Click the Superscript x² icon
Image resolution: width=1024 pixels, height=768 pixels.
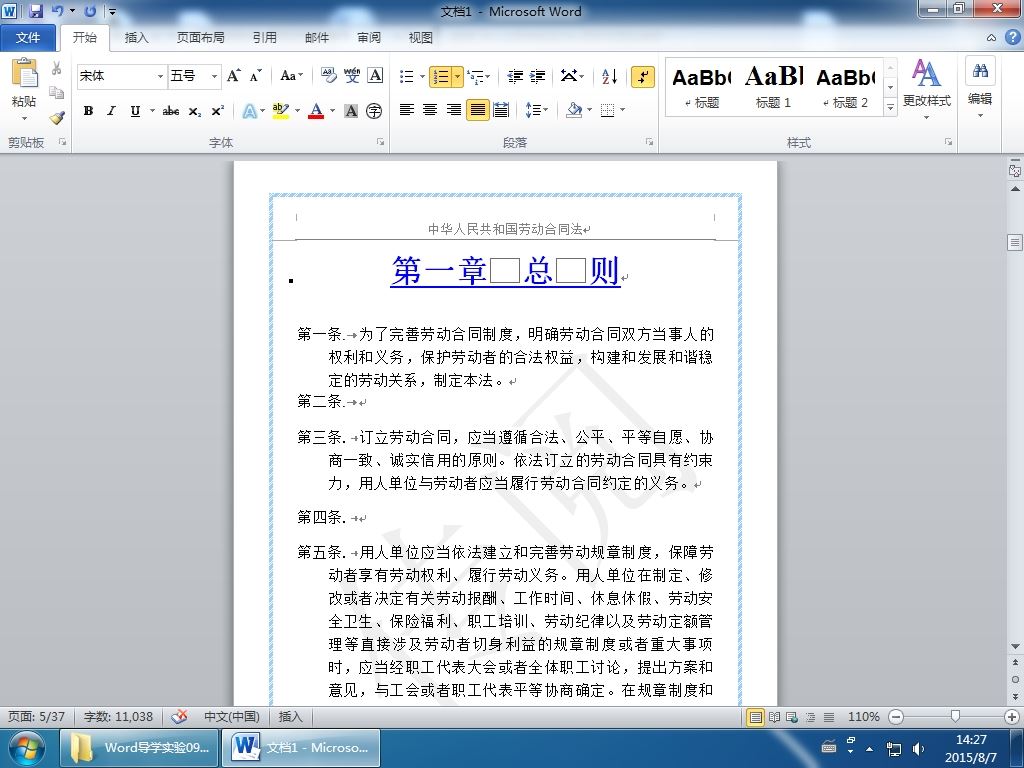[x=217, y=111]
